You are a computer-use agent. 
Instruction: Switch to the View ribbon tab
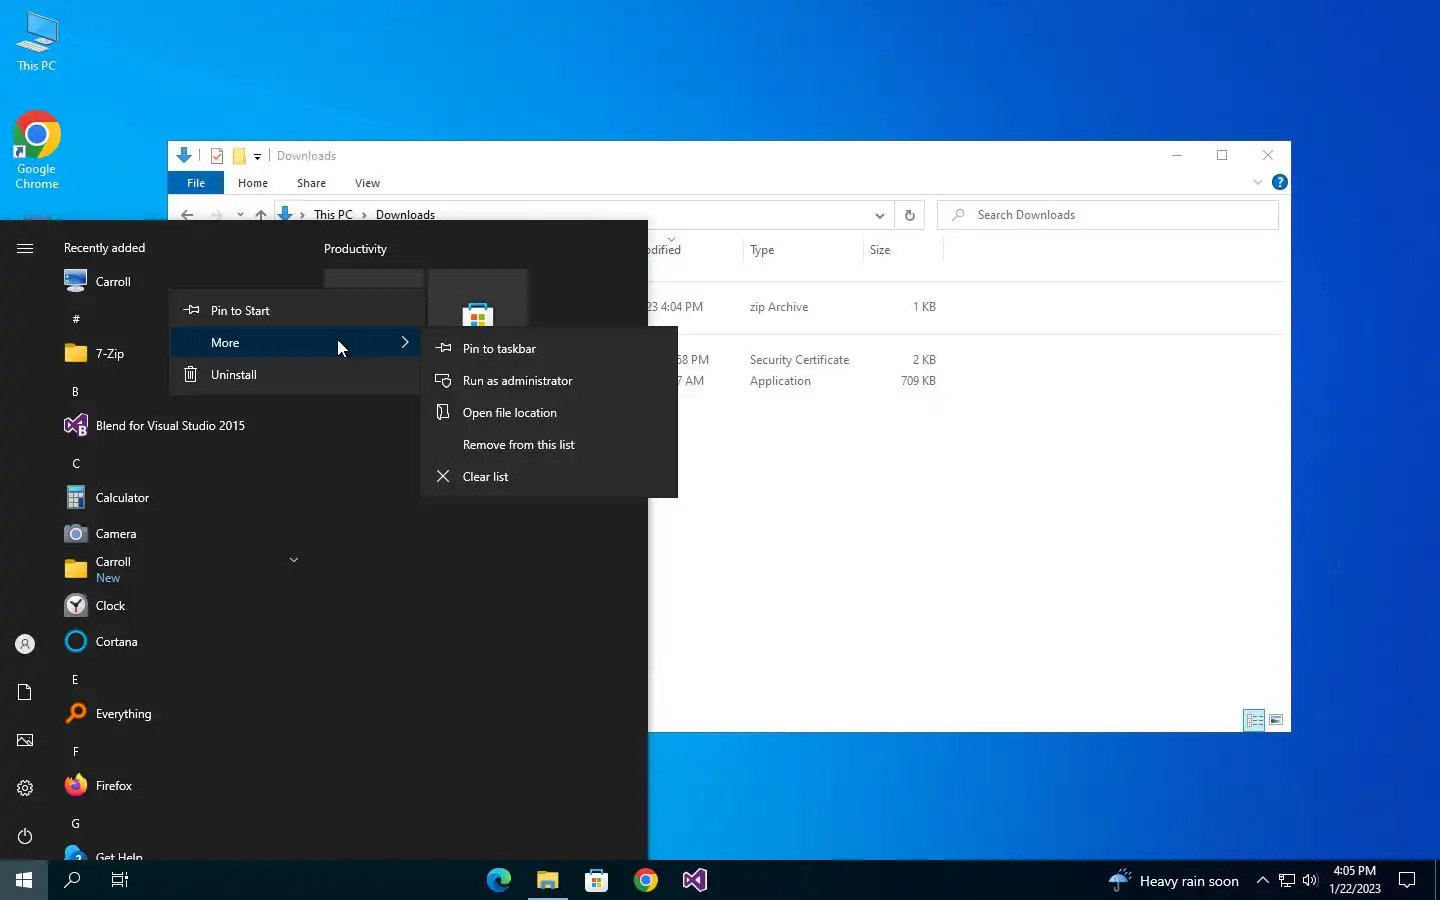pos(367,183)
